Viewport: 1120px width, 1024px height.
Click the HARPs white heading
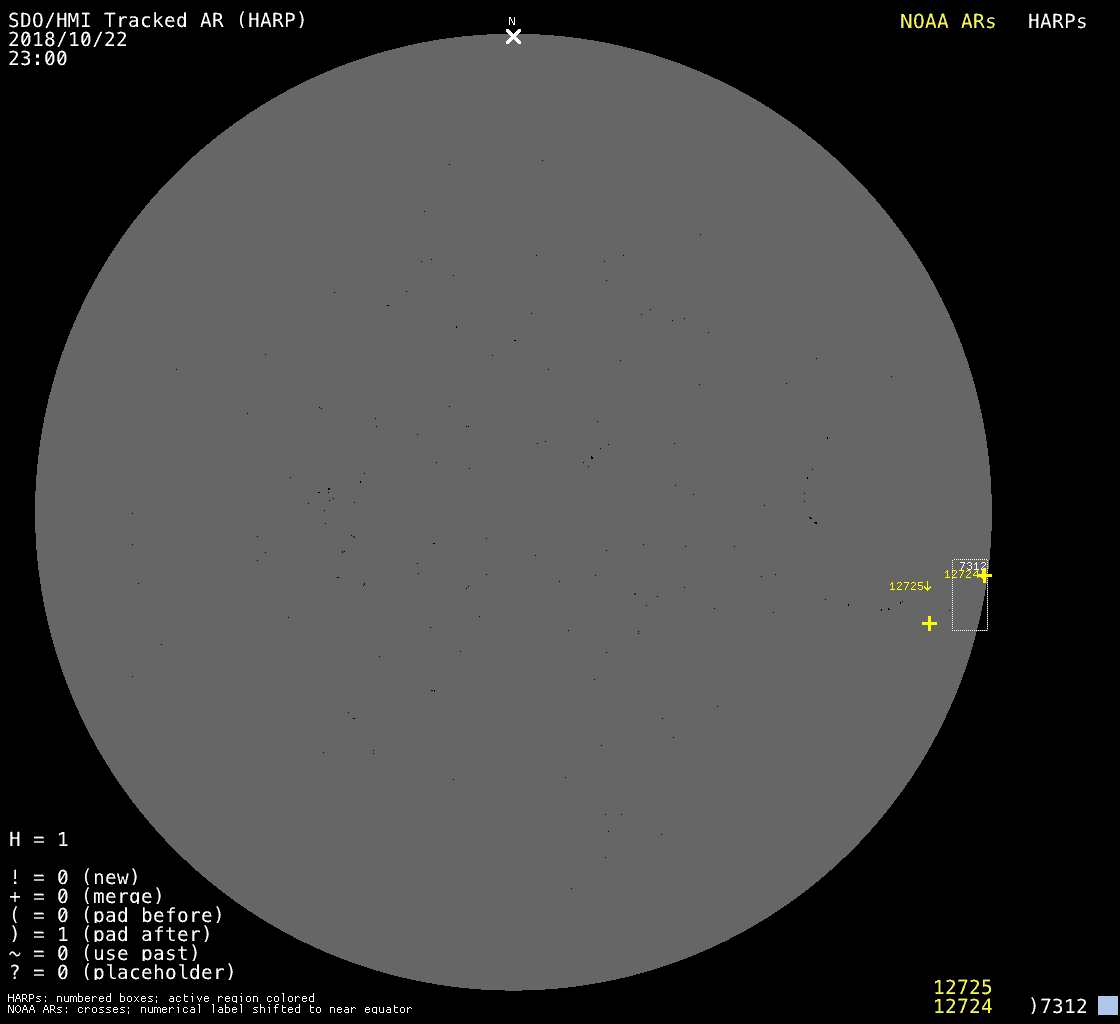1057,22
